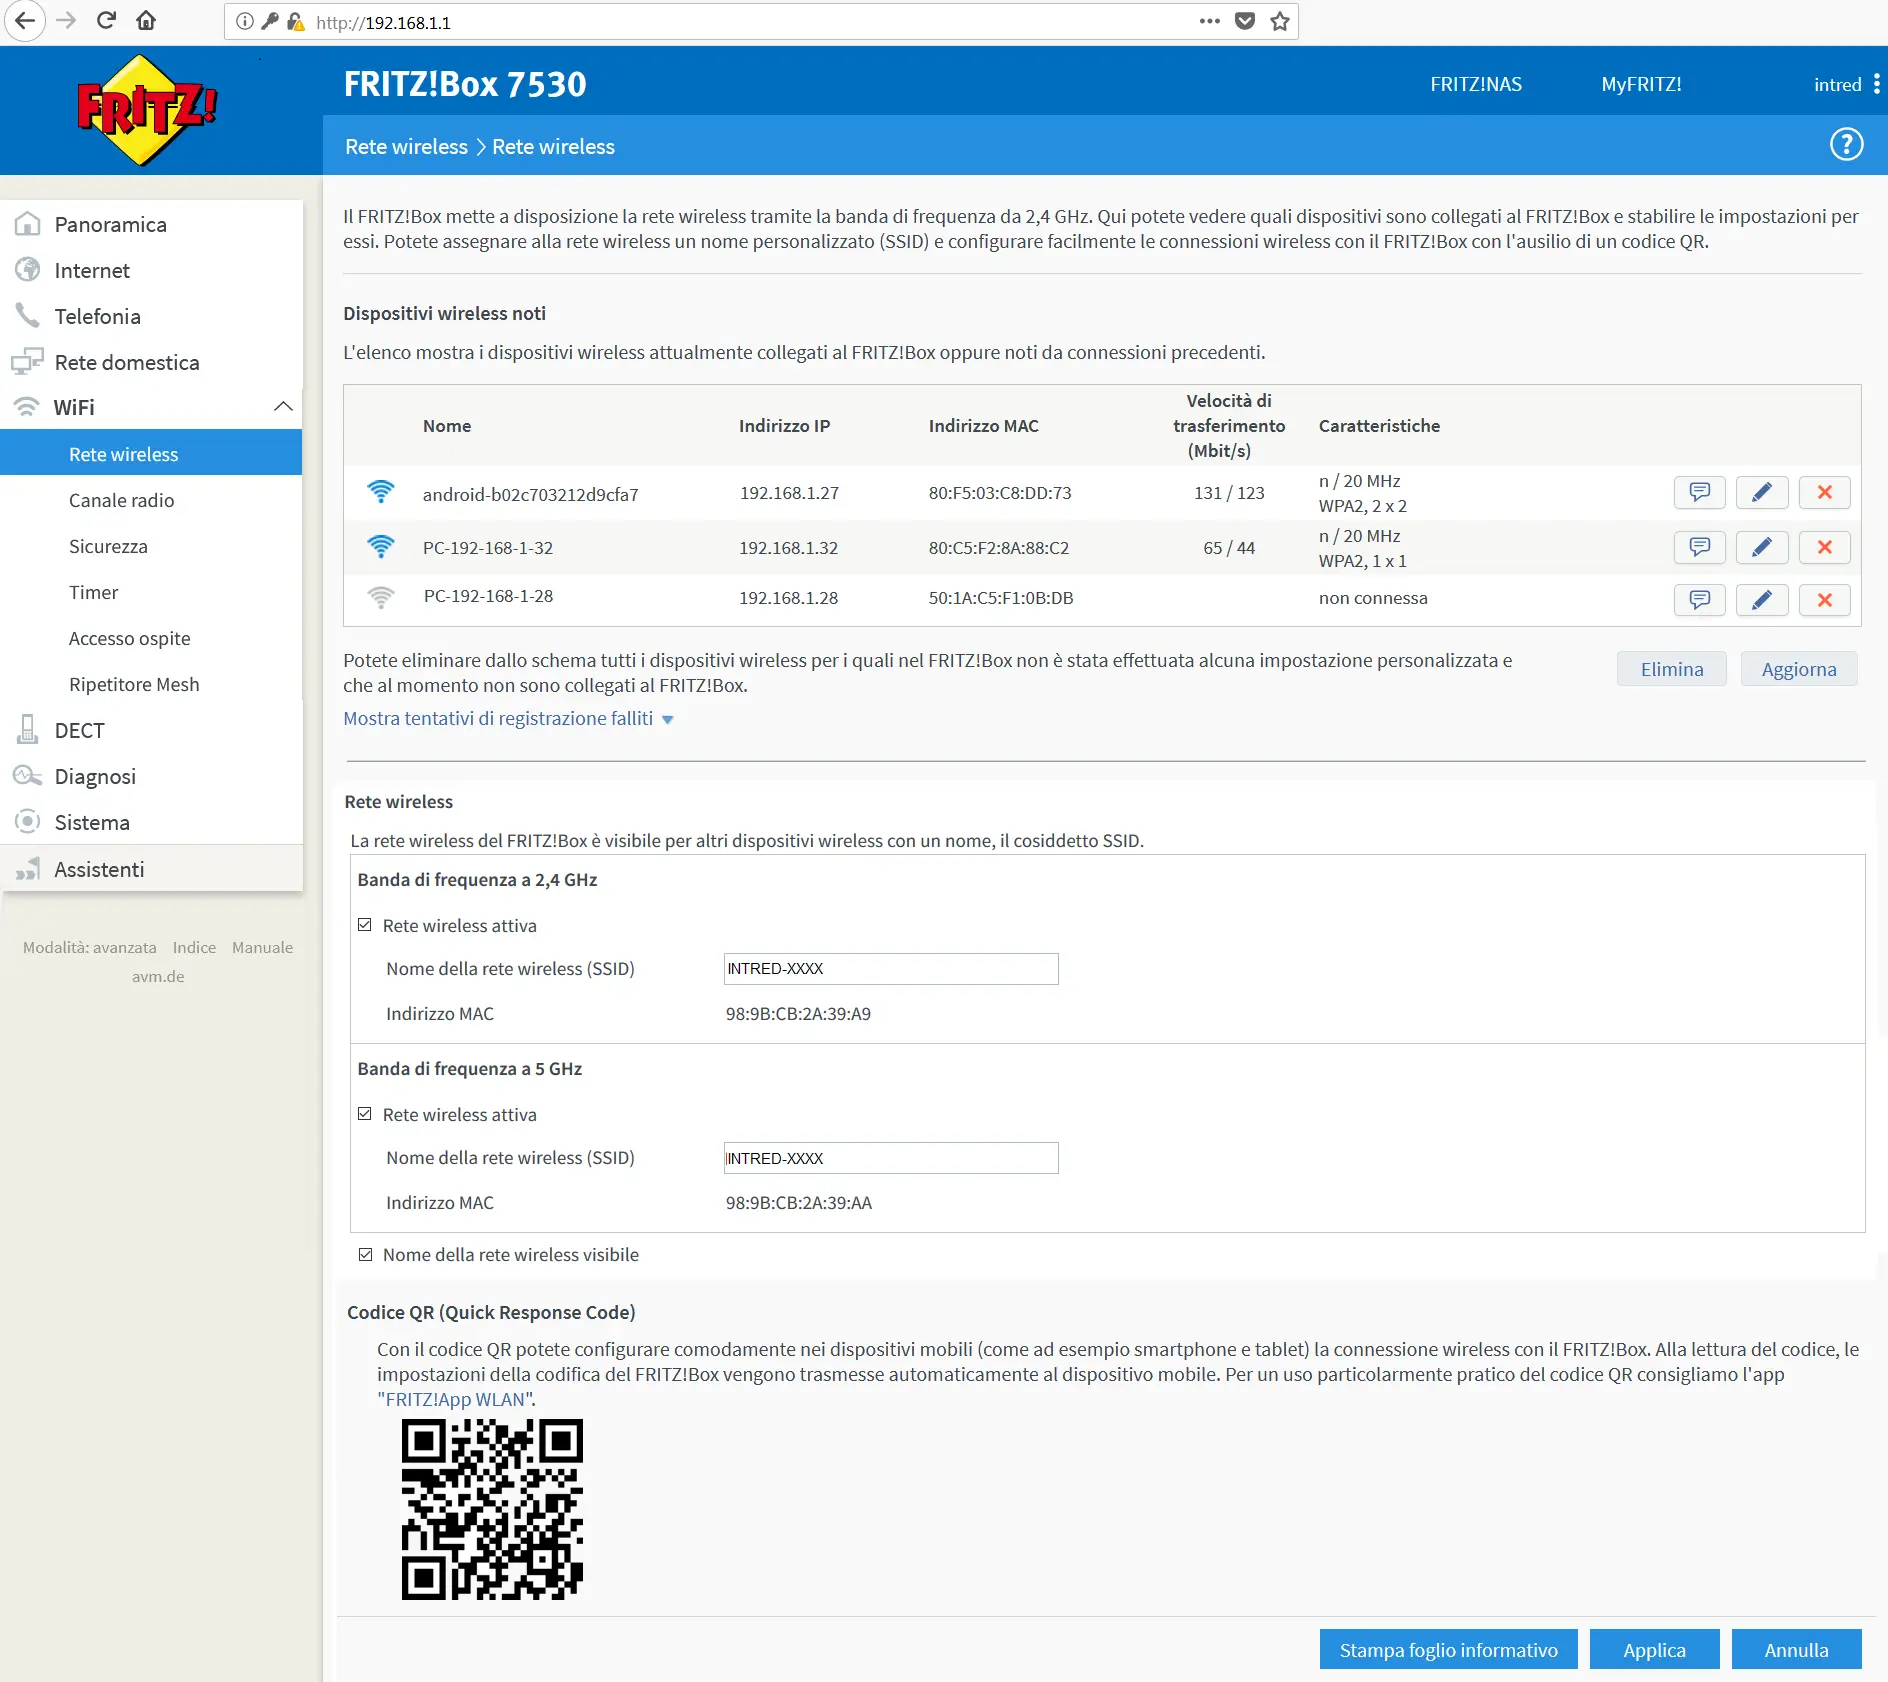Edit device PC-192-168-1-28 with pencil
1888x1682 pixels.
click(x=1762, y=600)
